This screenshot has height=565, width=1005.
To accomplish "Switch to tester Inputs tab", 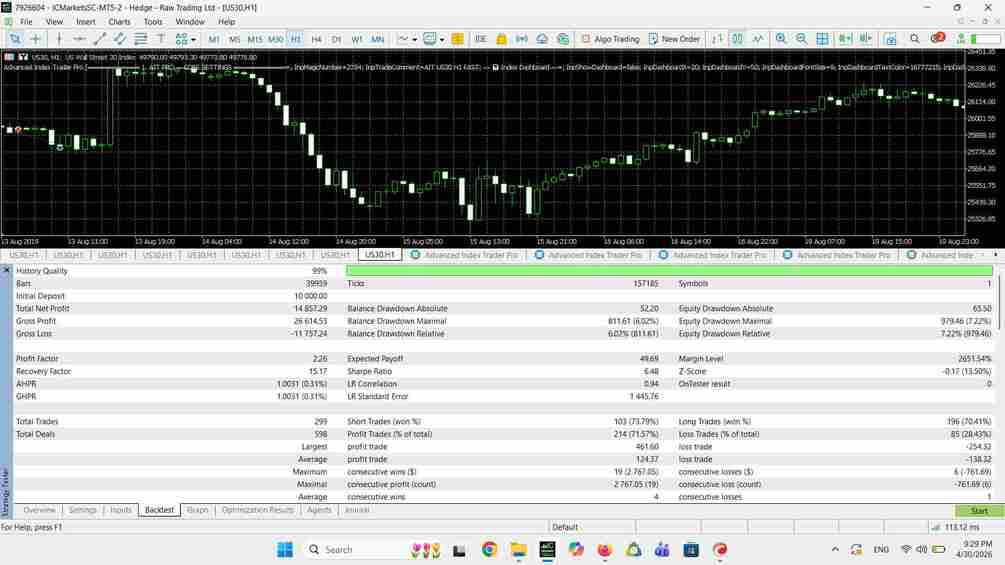I will (120, 511).
